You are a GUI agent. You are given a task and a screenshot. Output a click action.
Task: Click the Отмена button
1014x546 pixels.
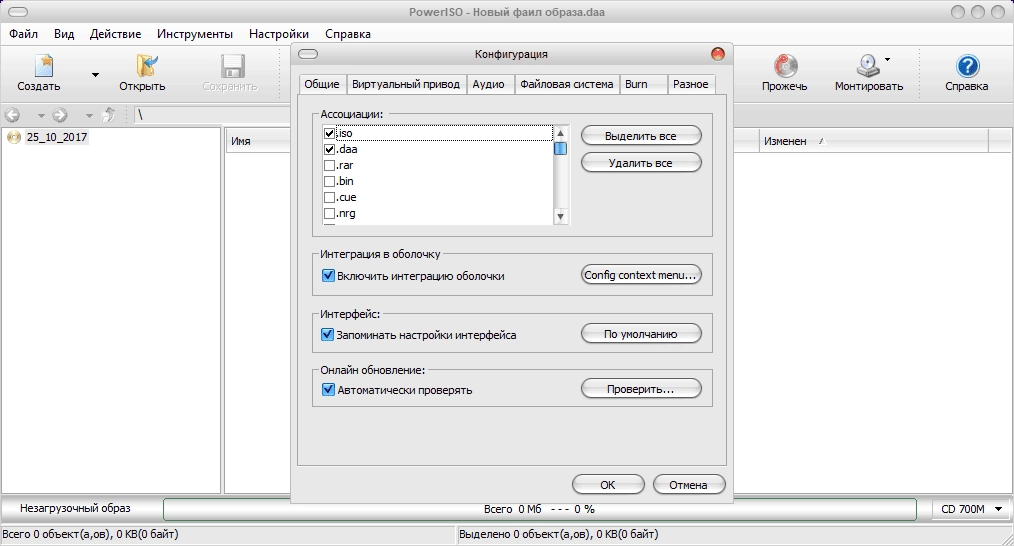click(689, 485)
